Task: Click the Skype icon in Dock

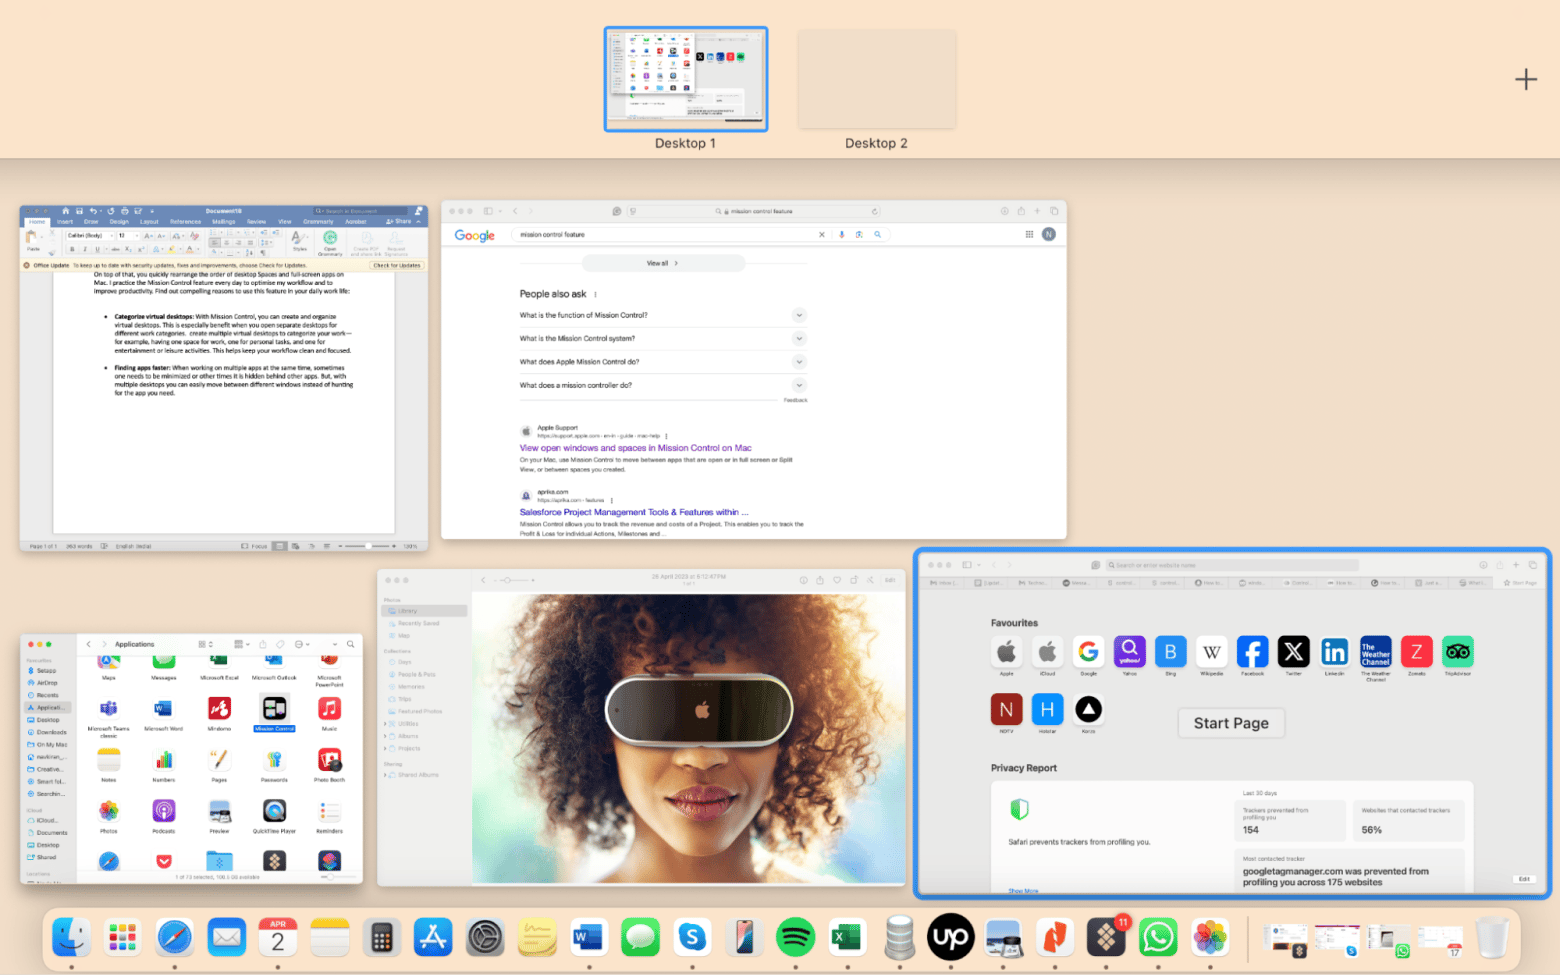Action: coord(692,937)
